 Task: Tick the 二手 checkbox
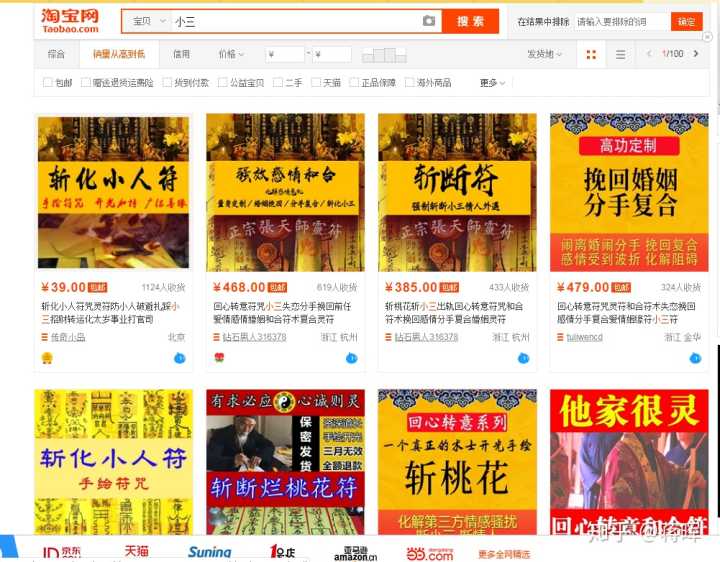coord(277,82)
